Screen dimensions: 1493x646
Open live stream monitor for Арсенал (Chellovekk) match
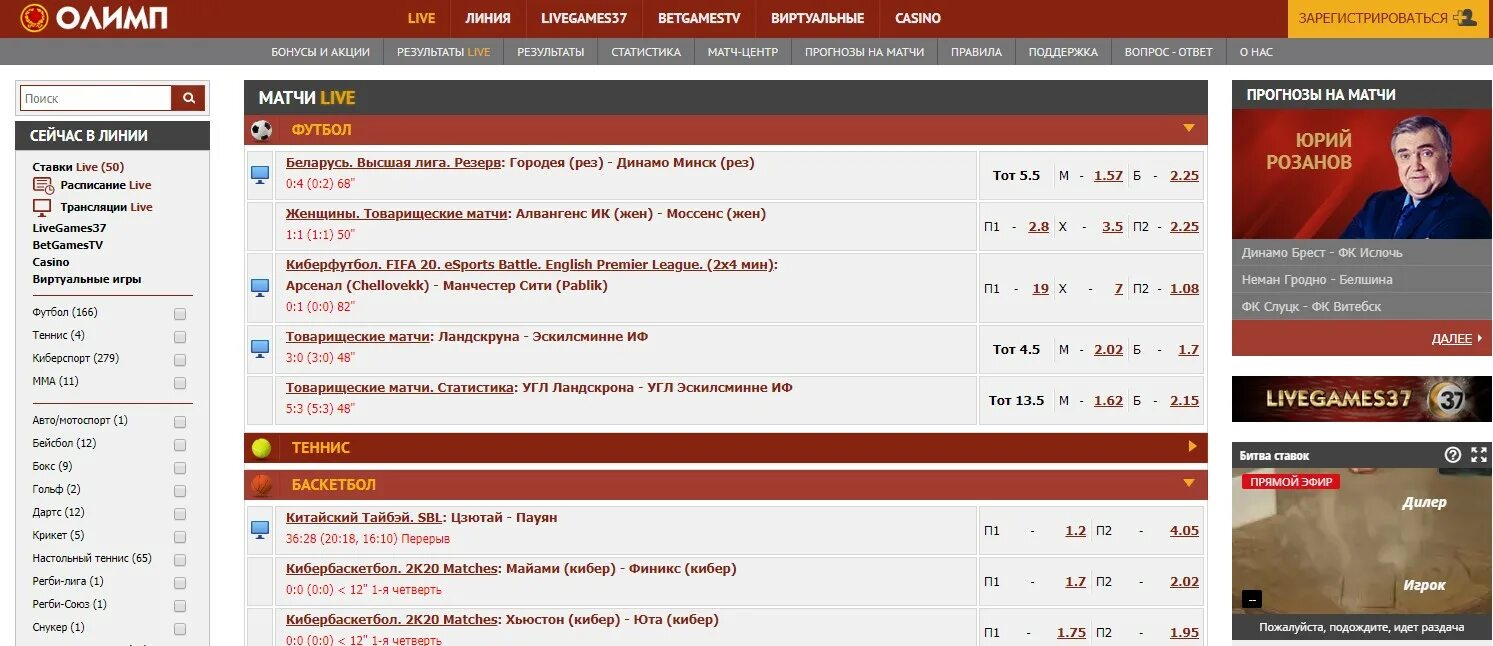(260, 288)
